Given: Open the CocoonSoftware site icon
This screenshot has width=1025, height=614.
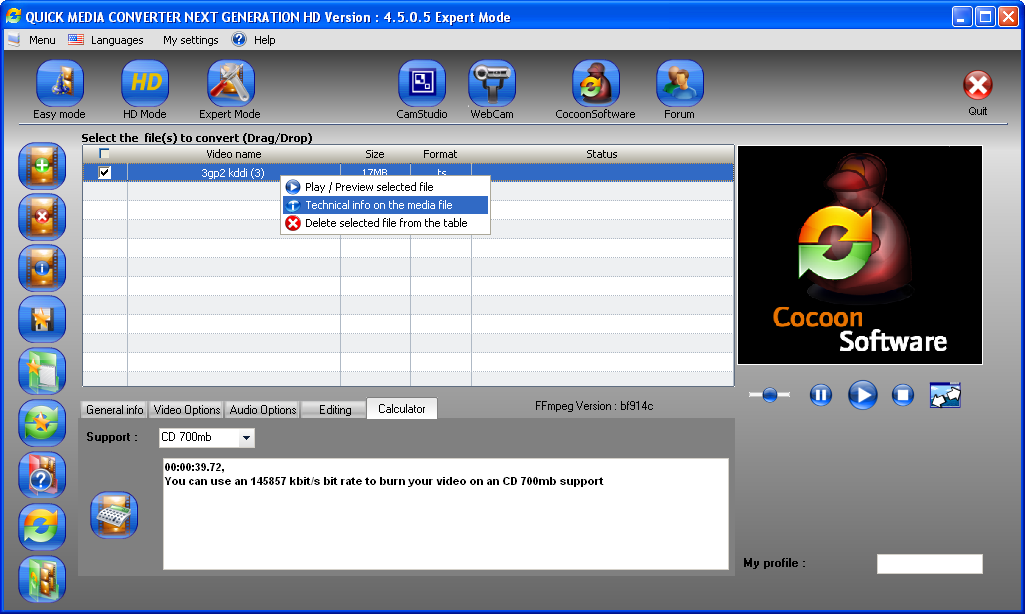Looking at the screenshot, I should [596, 84].
